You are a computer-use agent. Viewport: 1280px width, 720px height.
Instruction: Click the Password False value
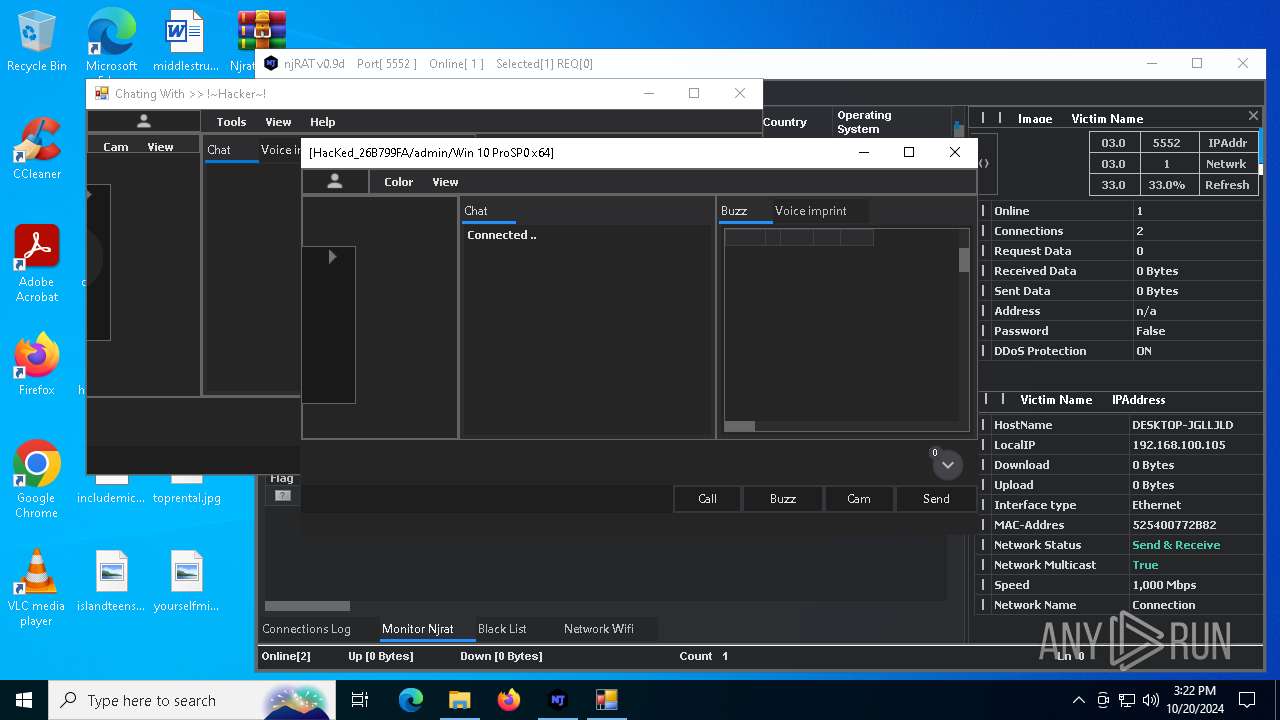[1150, 331]
